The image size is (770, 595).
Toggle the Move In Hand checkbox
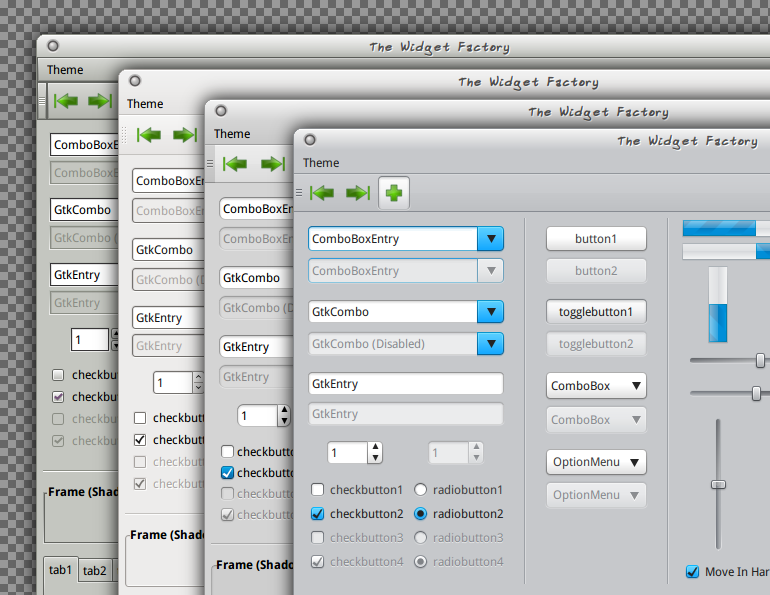(x=692, y=571)
